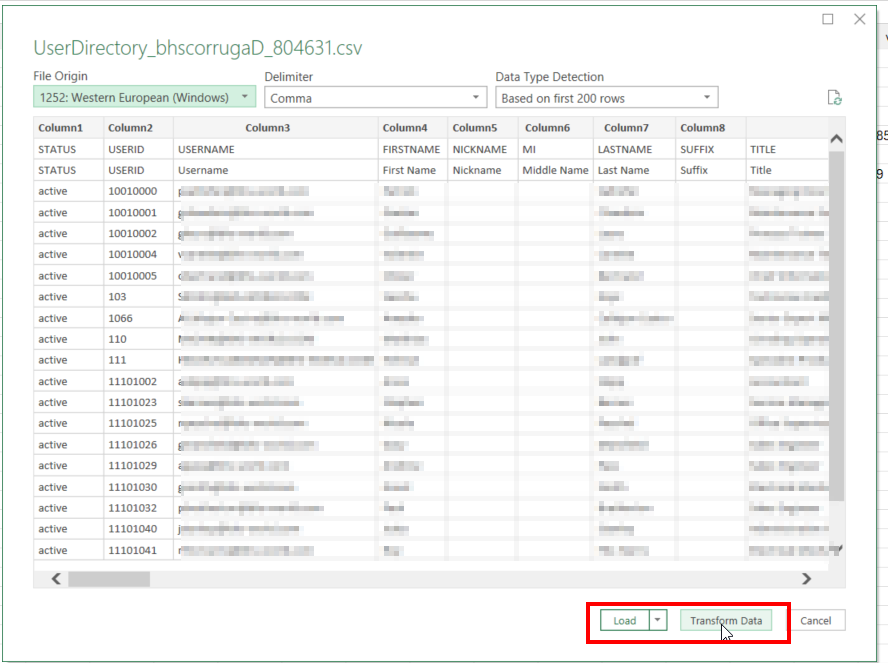Expand the Load button dropdown arrow

point(658,621)
